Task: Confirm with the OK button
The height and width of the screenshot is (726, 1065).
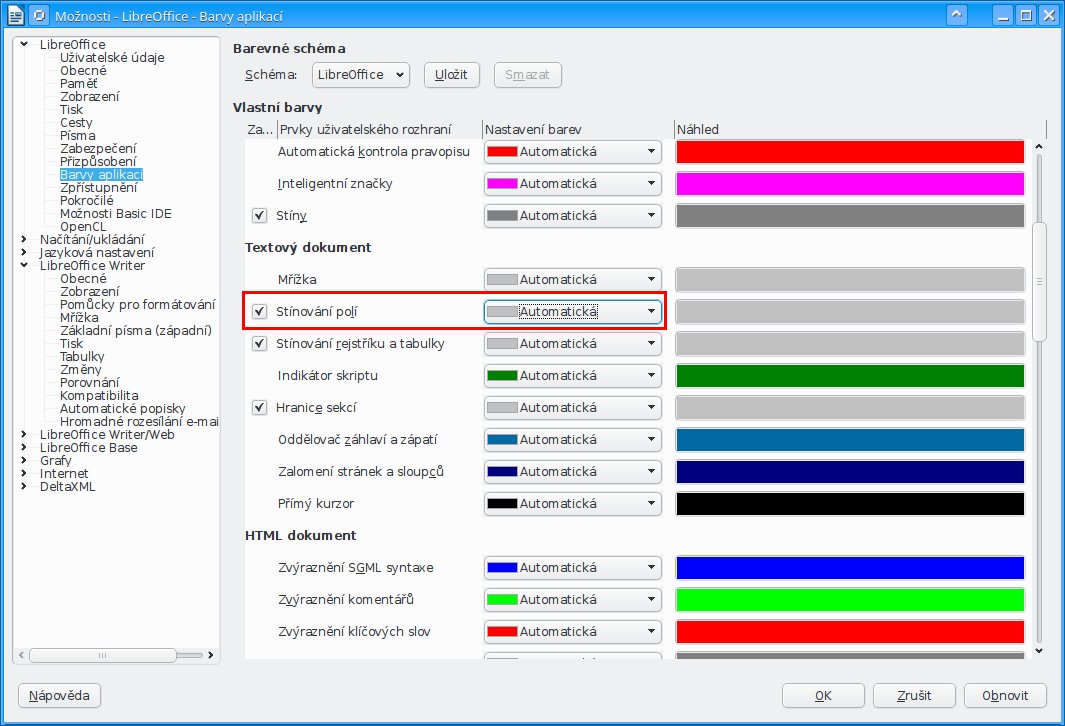Action: point(823,695)
